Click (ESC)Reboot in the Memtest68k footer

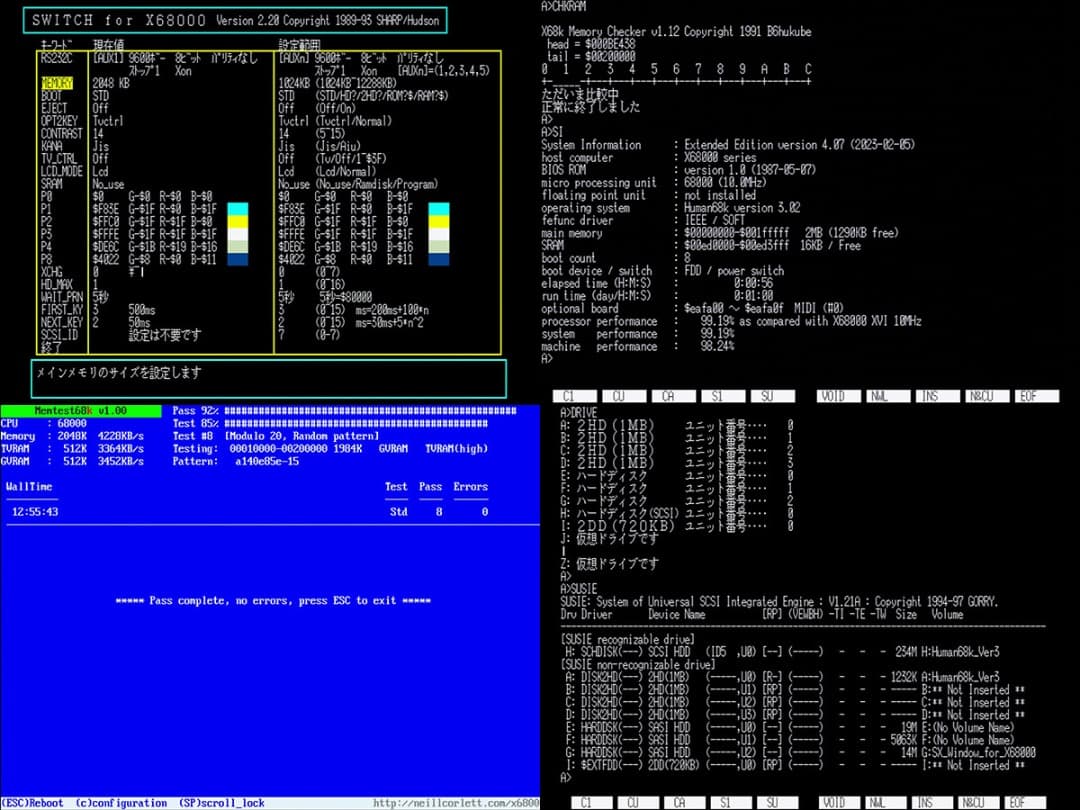tap(32, 803)
